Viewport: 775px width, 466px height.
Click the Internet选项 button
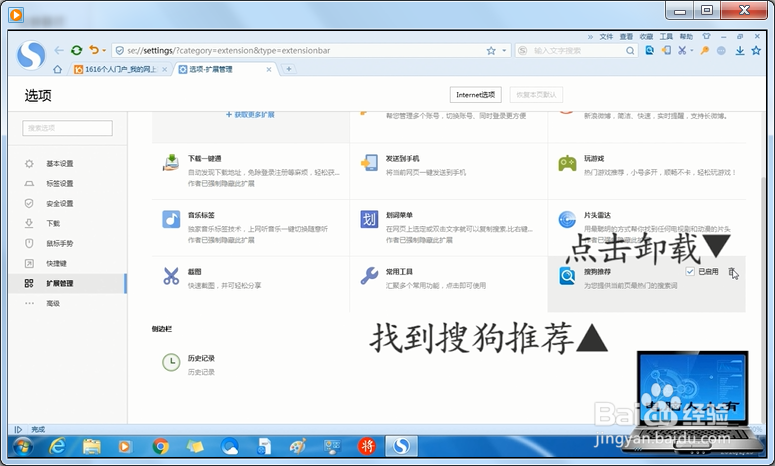[x=475, y=95]
